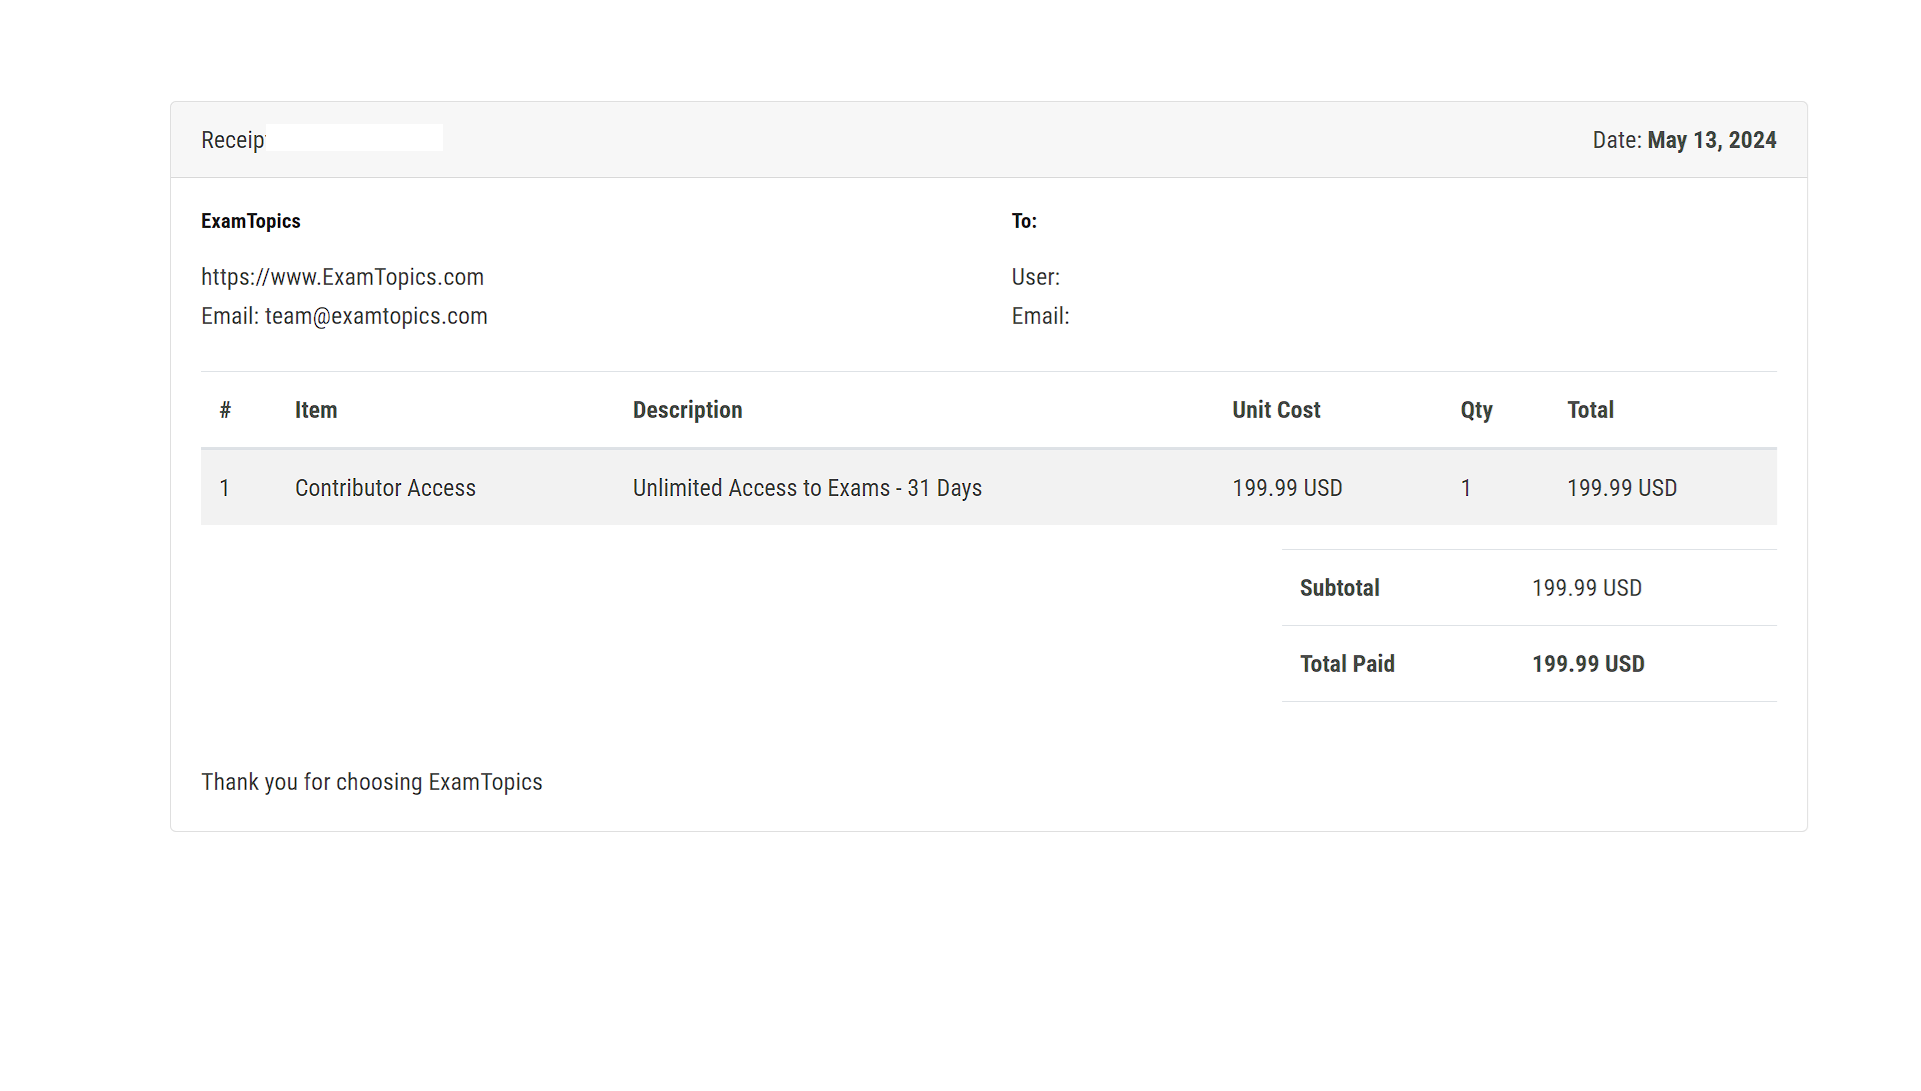
Task: Click the Total column header
Action: (1590, 410)
